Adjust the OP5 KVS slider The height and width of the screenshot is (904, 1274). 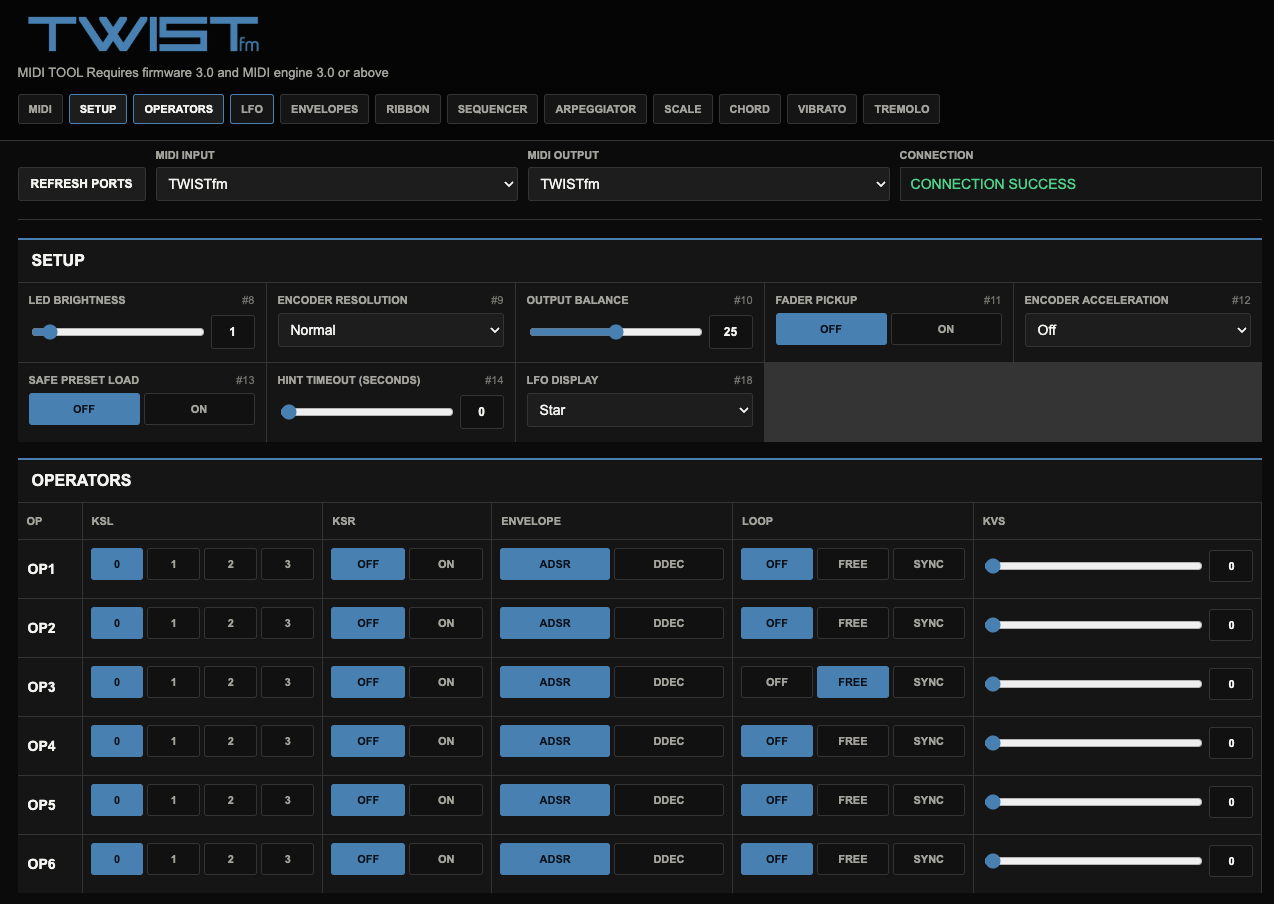coord(1093,802)
